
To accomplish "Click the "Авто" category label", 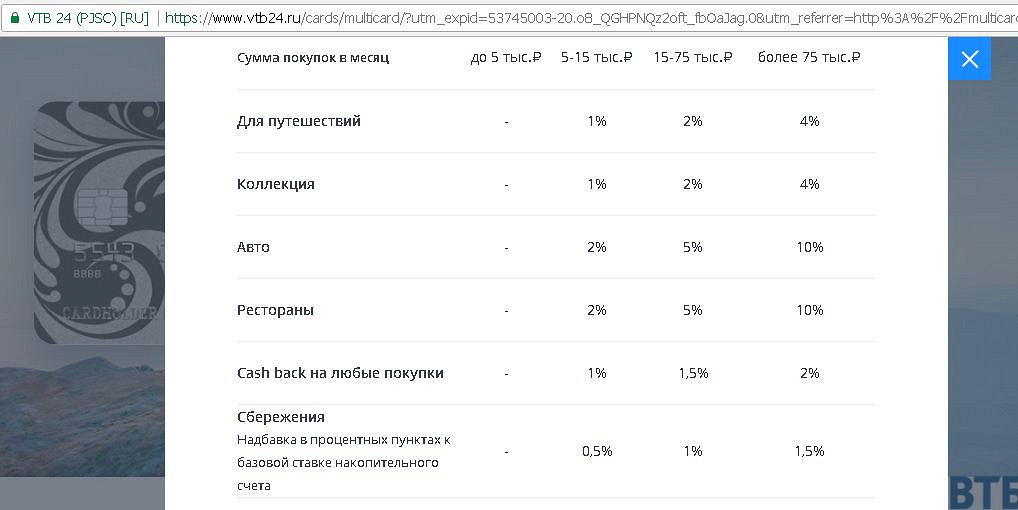I will point(253,247).
